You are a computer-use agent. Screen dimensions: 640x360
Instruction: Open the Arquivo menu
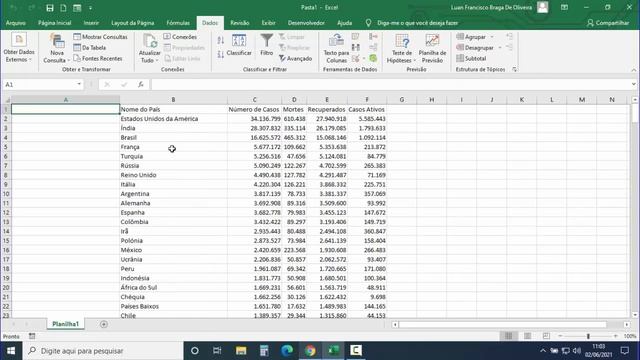pyautogui.click(x=16, y=23)
